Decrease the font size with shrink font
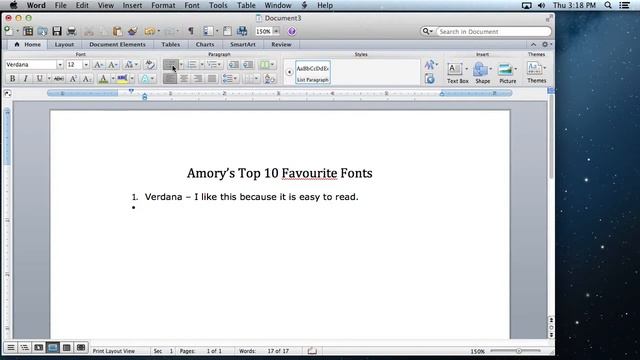Viewport: 640px width, 360px height. 113,64
